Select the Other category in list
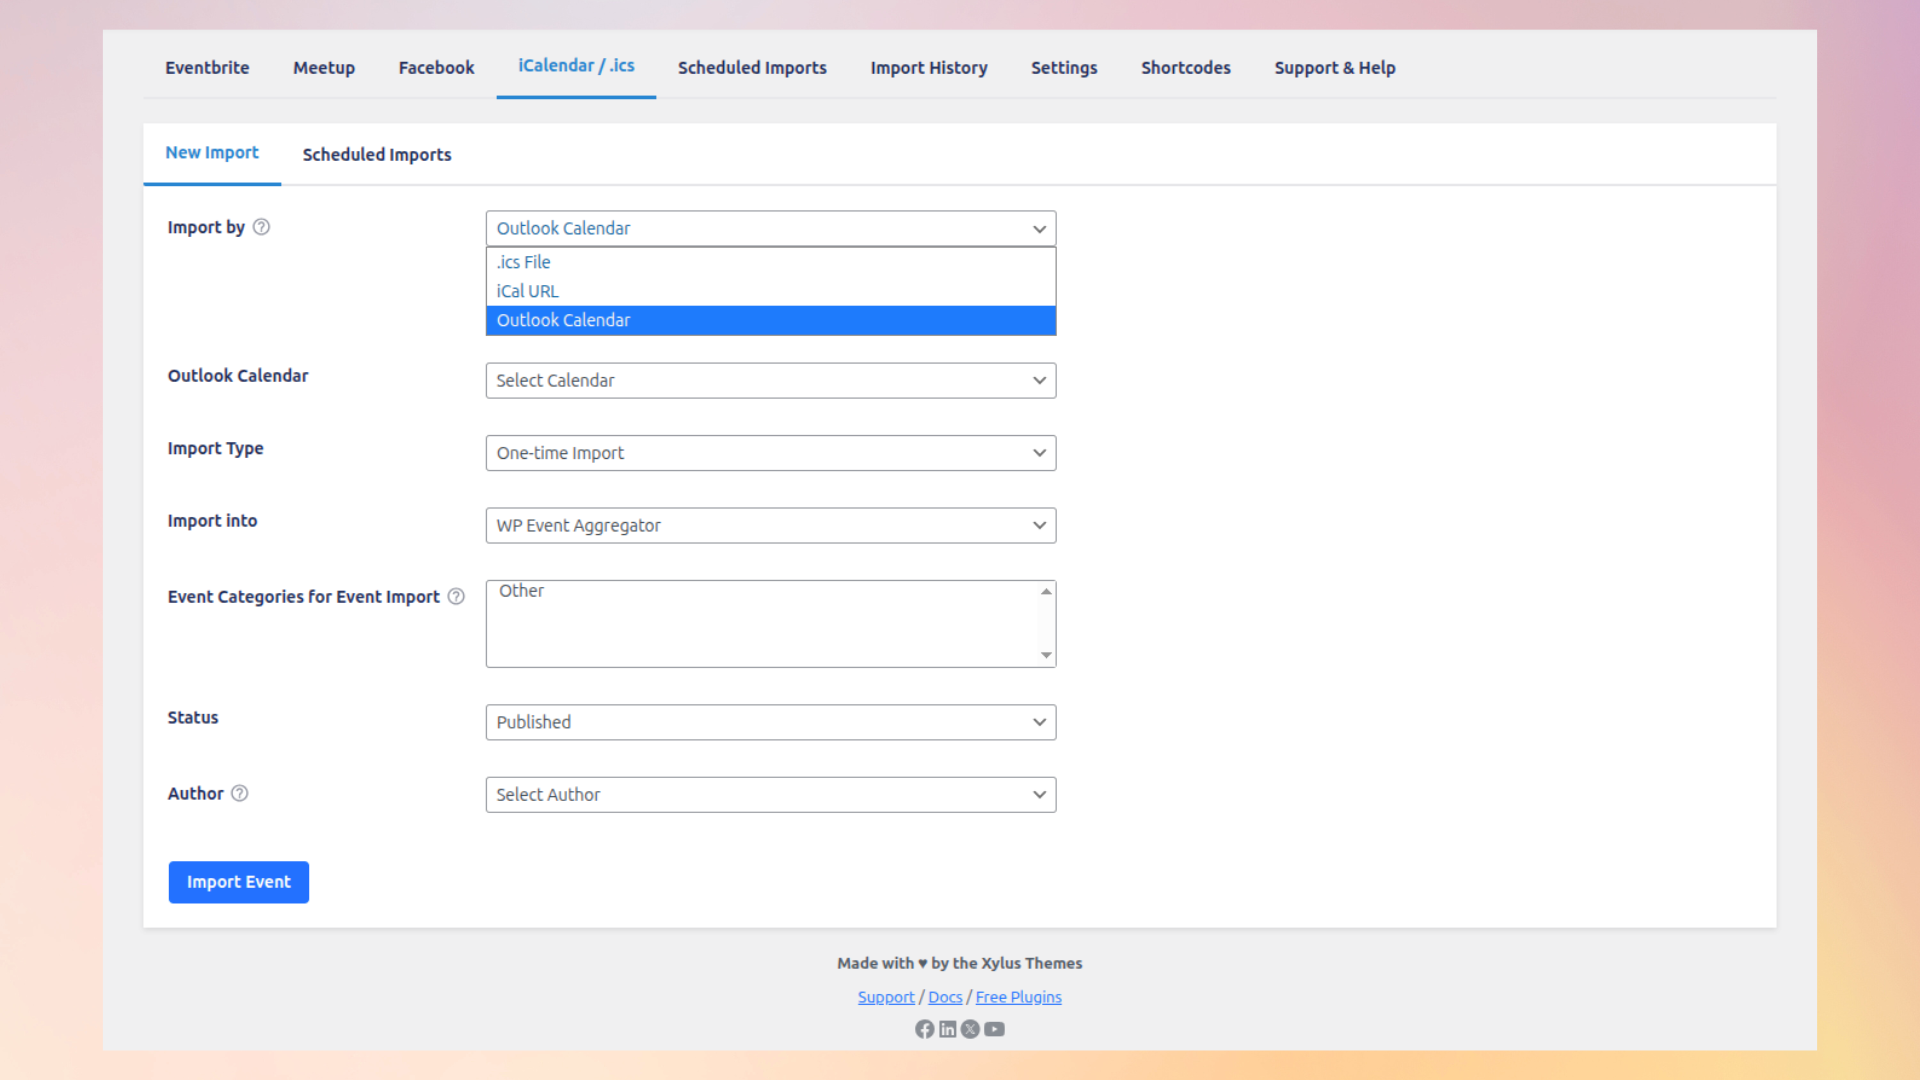 [x=522, y=591]
